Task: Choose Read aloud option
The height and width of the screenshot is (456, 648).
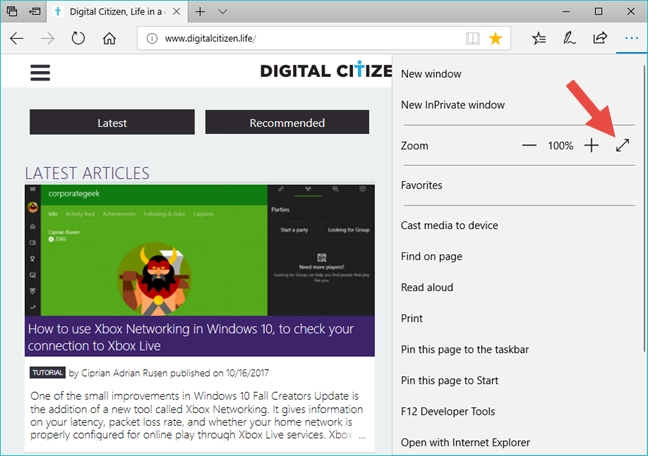Action: point(427,287)
